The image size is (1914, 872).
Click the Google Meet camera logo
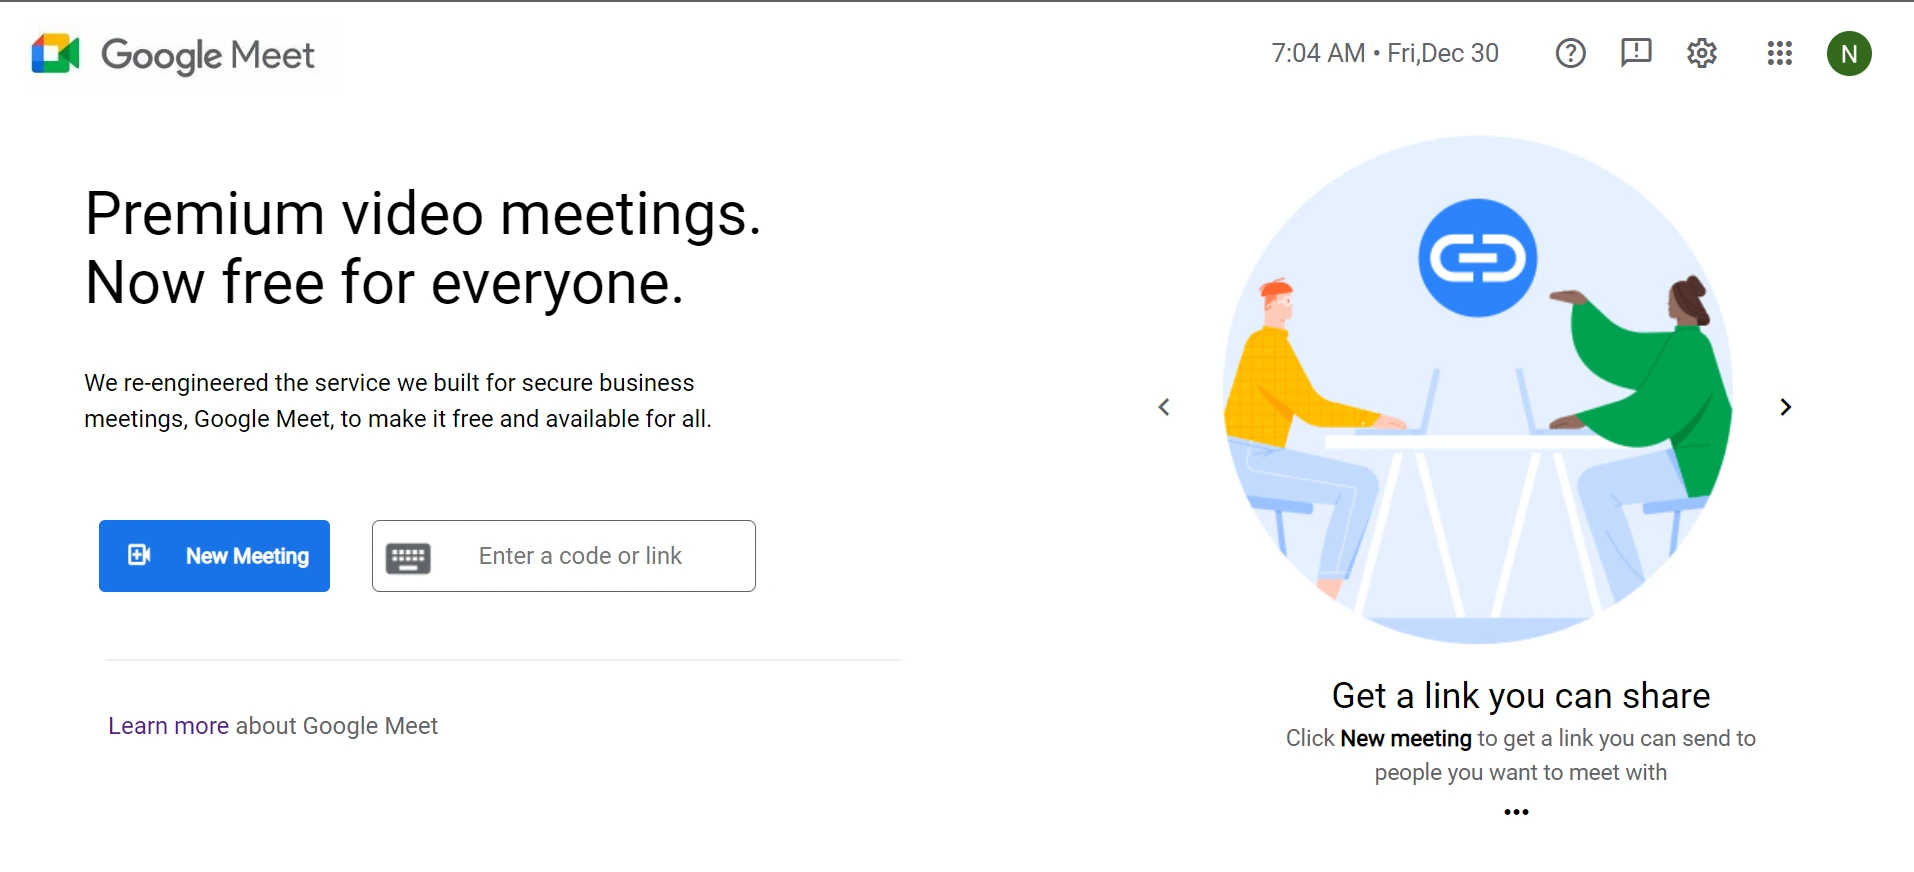(x=55, y=54)
